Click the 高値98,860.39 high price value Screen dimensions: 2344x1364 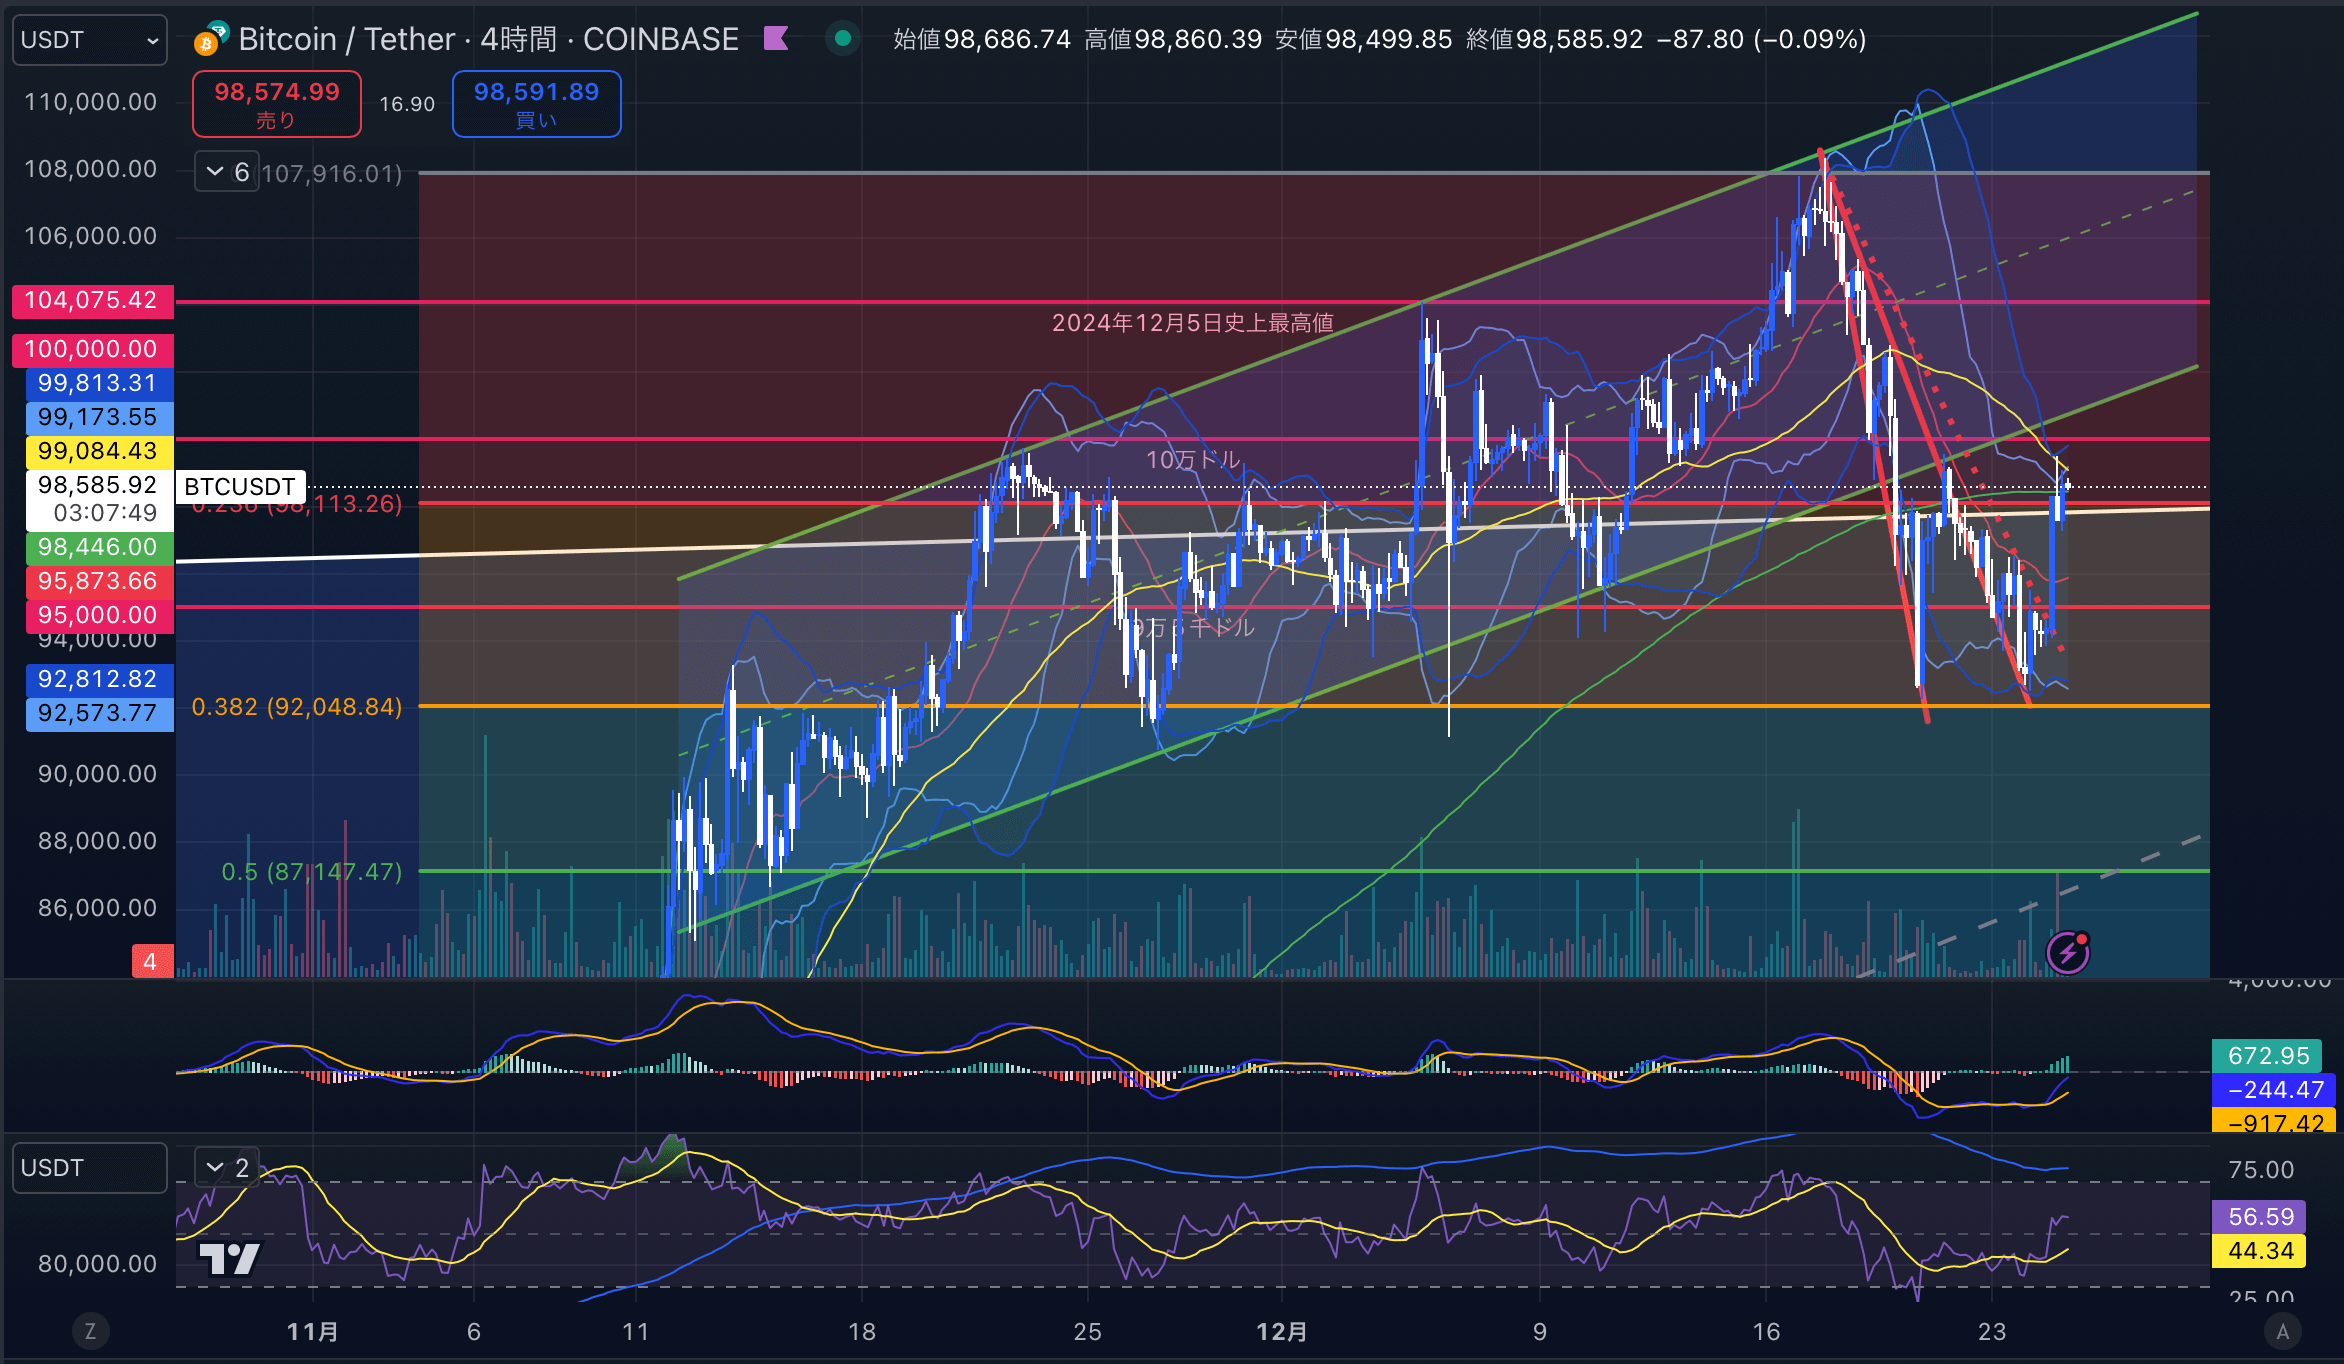[x=1173, y=39]
